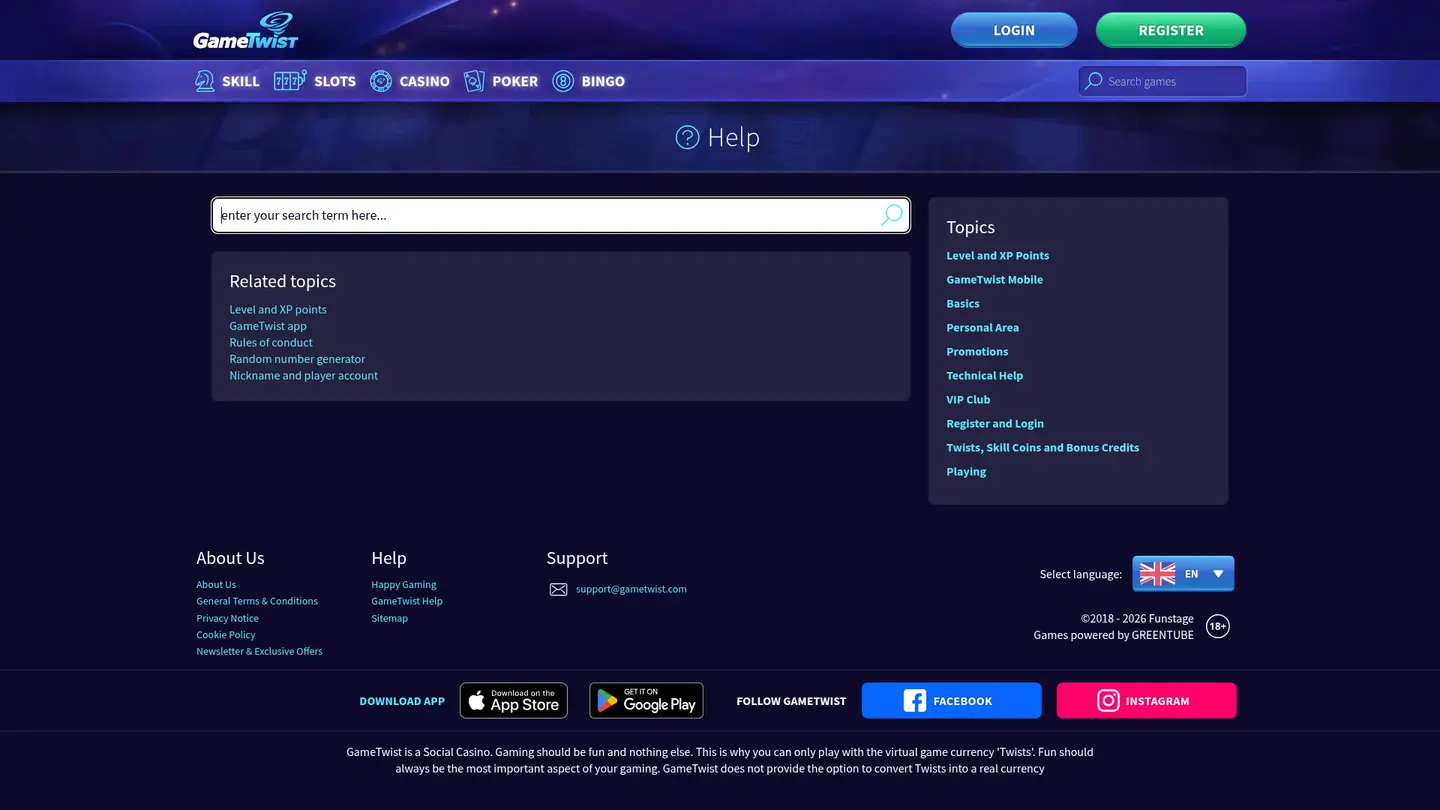This screenshot has height=810, width=1440.
Task: Open the App Store download badge
Action: pos(514,701)
